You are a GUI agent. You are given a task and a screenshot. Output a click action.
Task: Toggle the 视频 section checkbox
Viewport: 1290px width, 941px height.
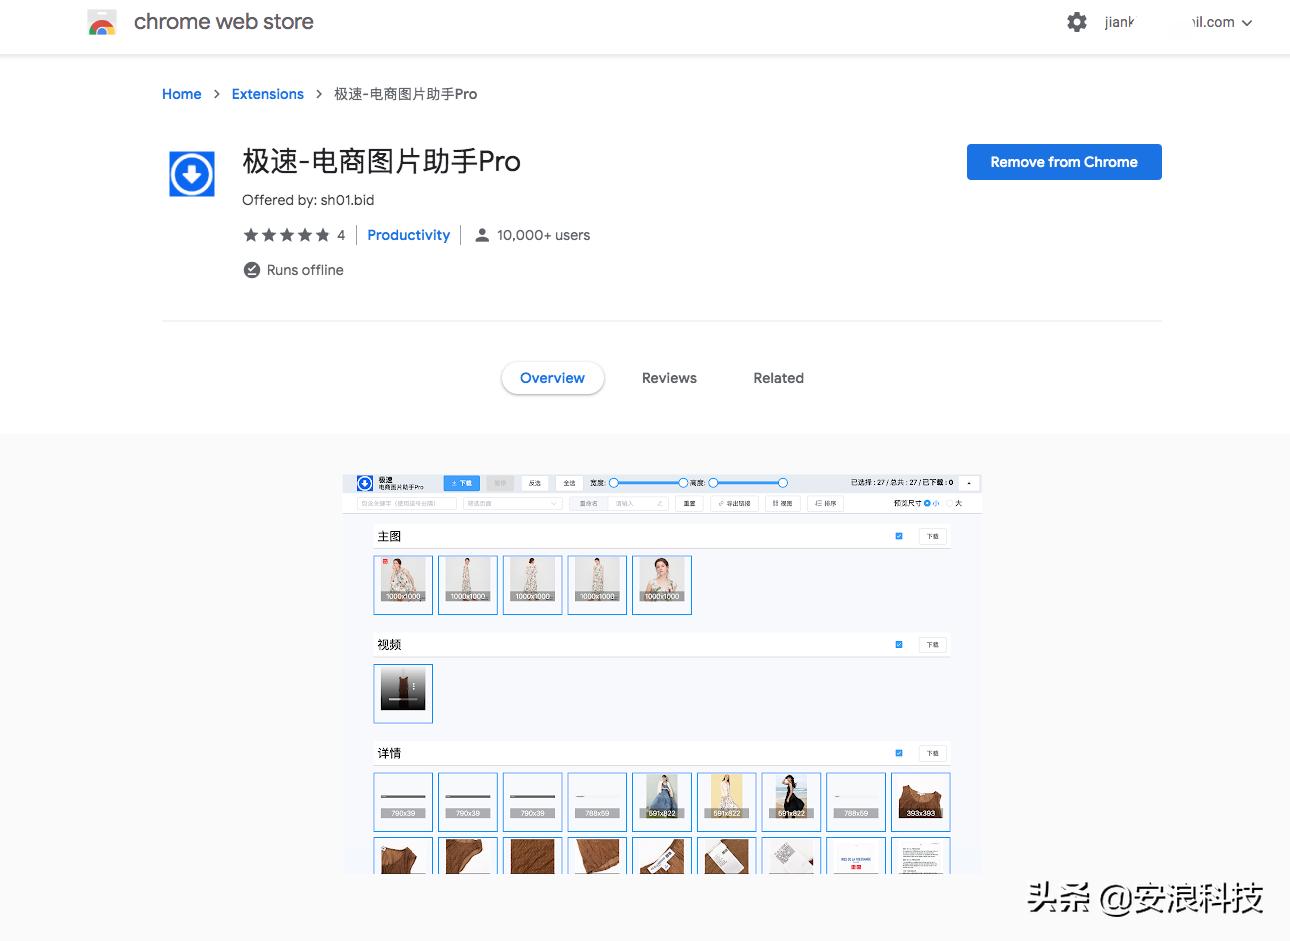(898, 645)
